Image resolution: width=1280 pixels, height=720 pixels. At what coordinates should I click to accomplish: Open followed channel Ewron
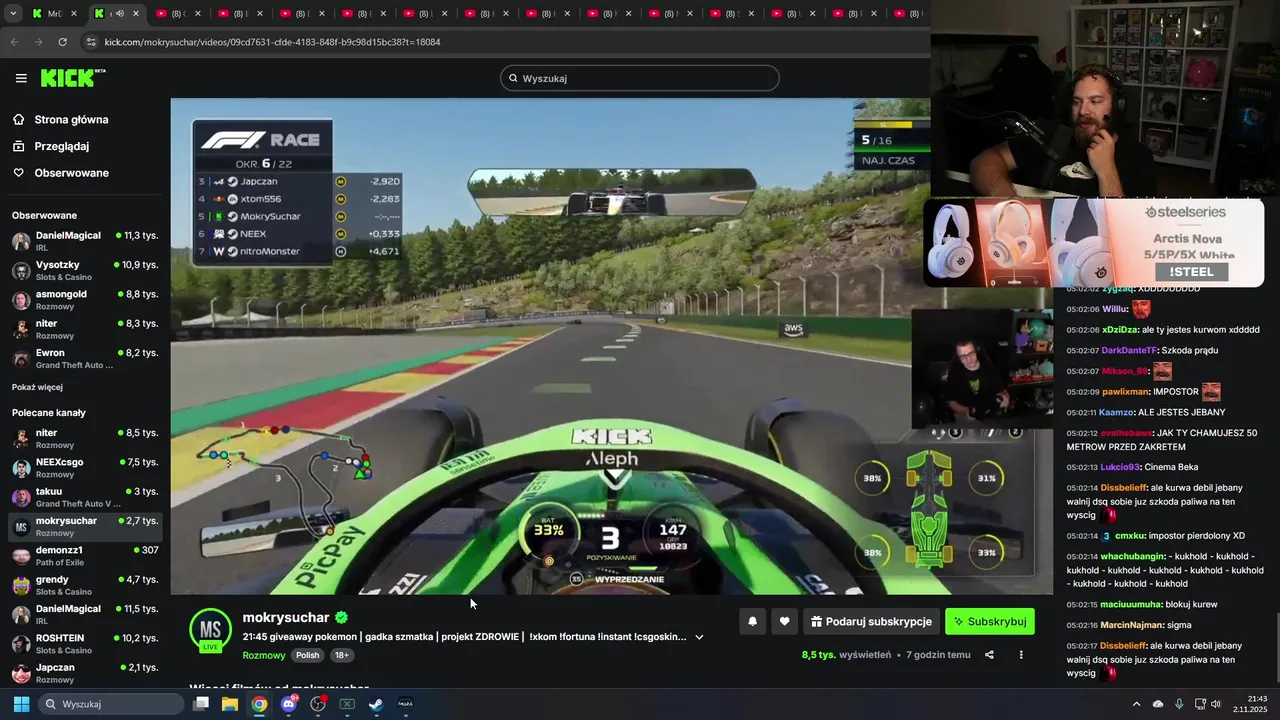85,358
